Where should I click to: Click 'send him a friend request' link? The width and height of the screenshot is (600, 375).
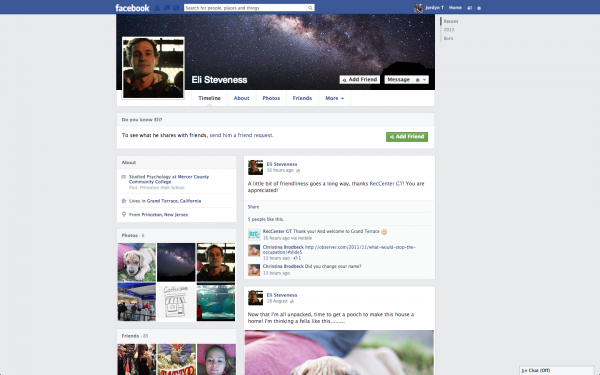pos(241,135)
